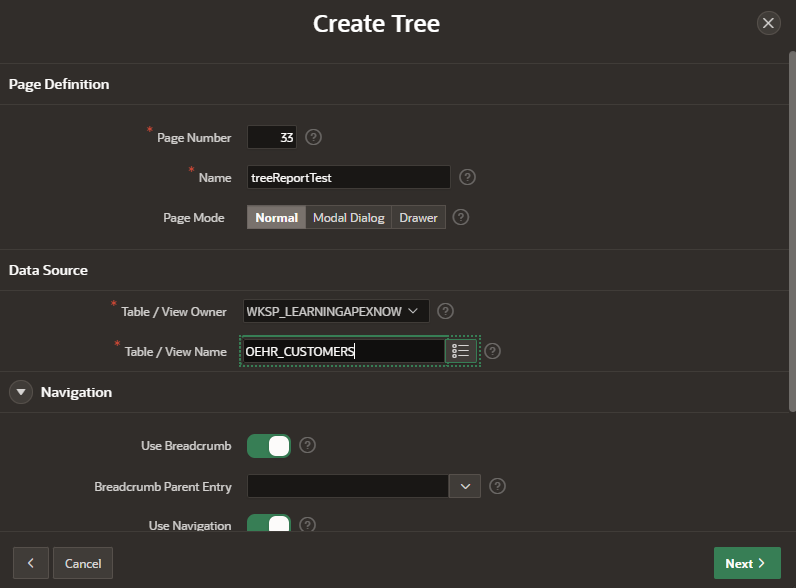Click the Use Breadcrumb label
This screenshot has width=796, height=588.
[186, 445]
